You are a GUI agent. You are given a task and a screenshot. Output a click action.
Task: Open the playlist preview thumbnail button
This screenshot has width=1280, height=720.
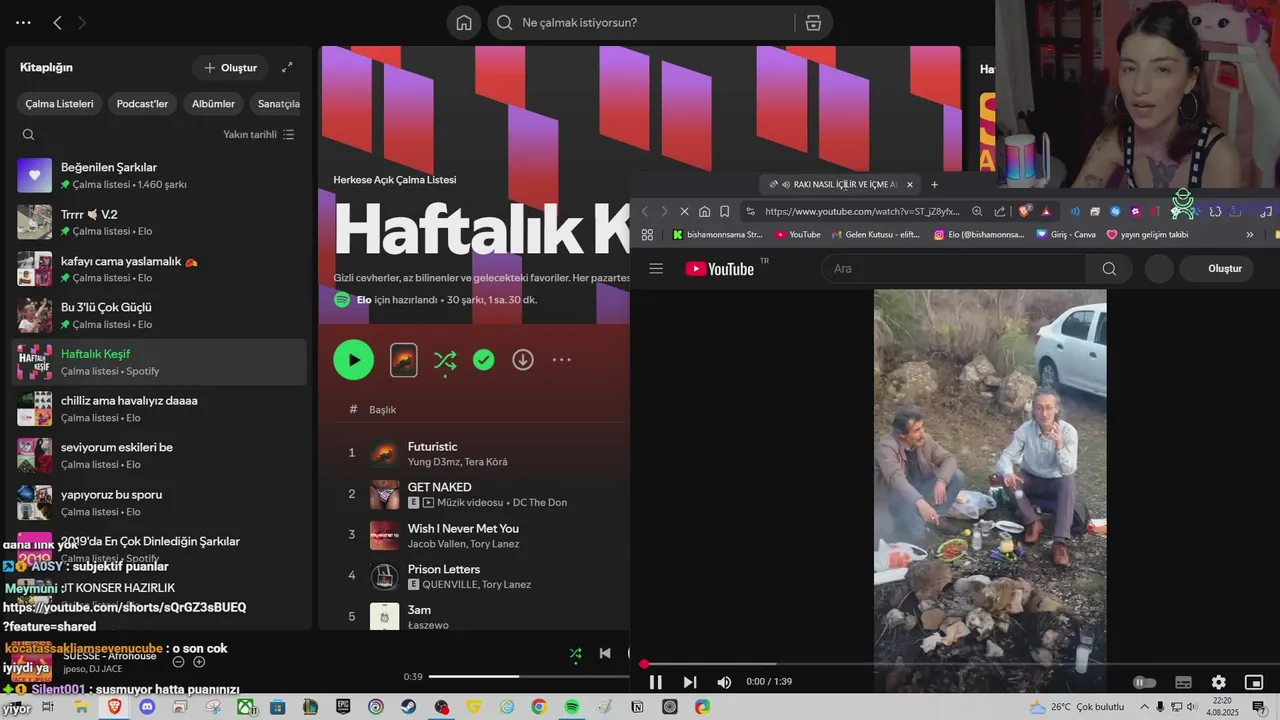pos(403,360)
